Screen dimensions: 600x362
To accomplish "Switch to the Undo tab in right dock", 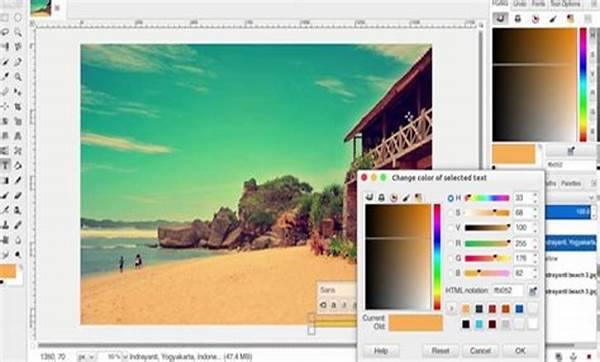I will [519, 4].
